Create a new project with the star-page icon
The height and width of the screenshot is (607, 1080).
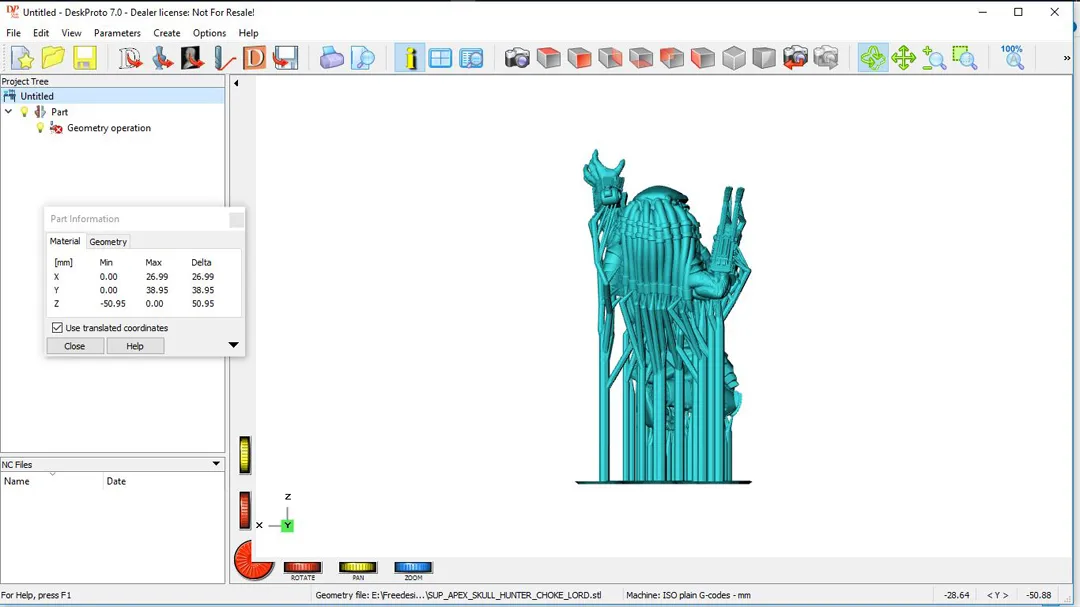[x=22, y=58]
